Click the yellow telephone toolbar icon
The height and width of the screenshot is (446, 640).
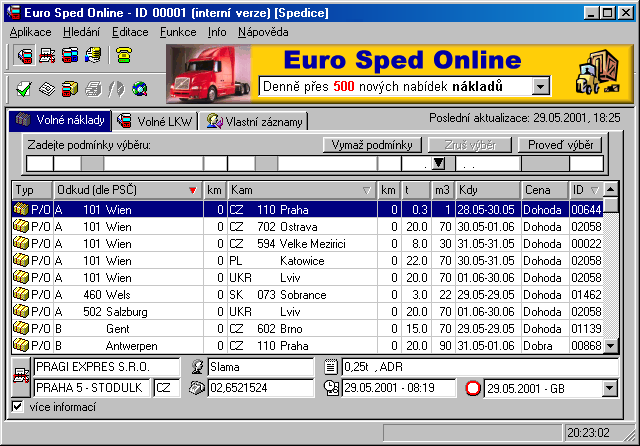[x=124, y=55]
